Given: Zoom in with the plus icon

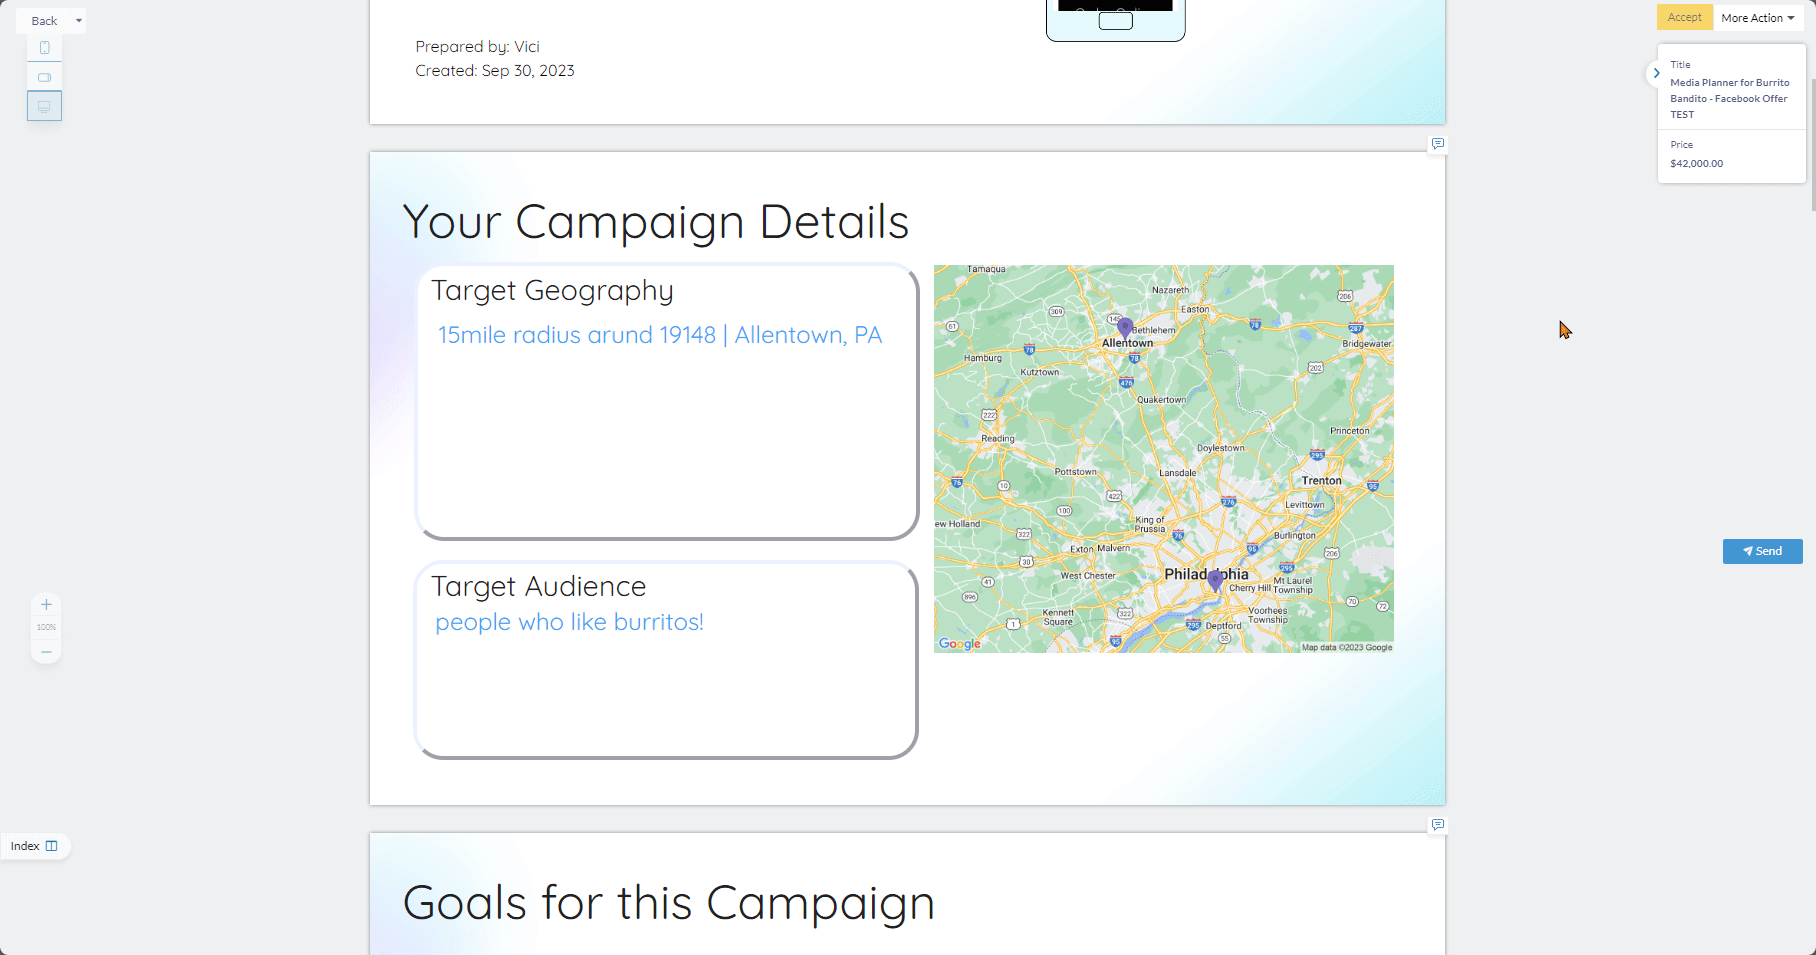Looking at the screenshot, I should pos(46,605).
